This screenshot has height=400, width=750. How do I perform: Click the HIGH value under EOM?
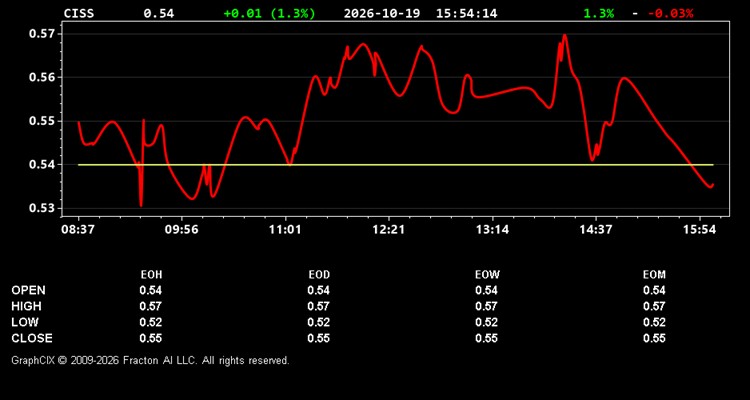click(x=654, y=306)
